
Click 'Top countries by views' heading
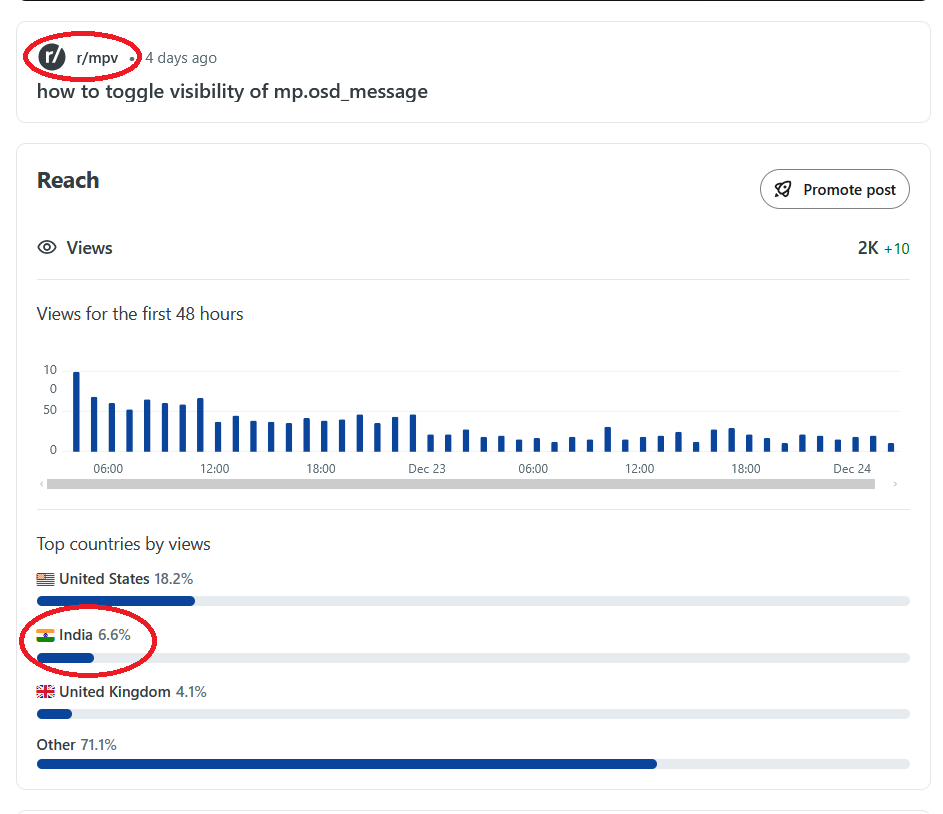(x=123, y=544)
